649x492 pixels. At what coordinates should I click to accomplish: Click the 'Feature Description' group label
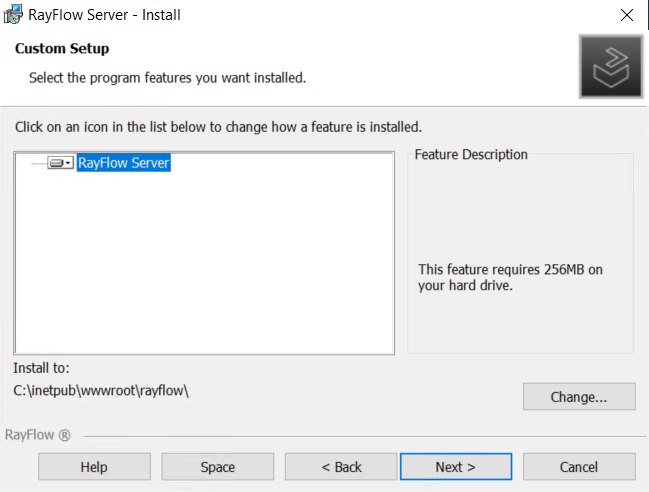[471, 154]
